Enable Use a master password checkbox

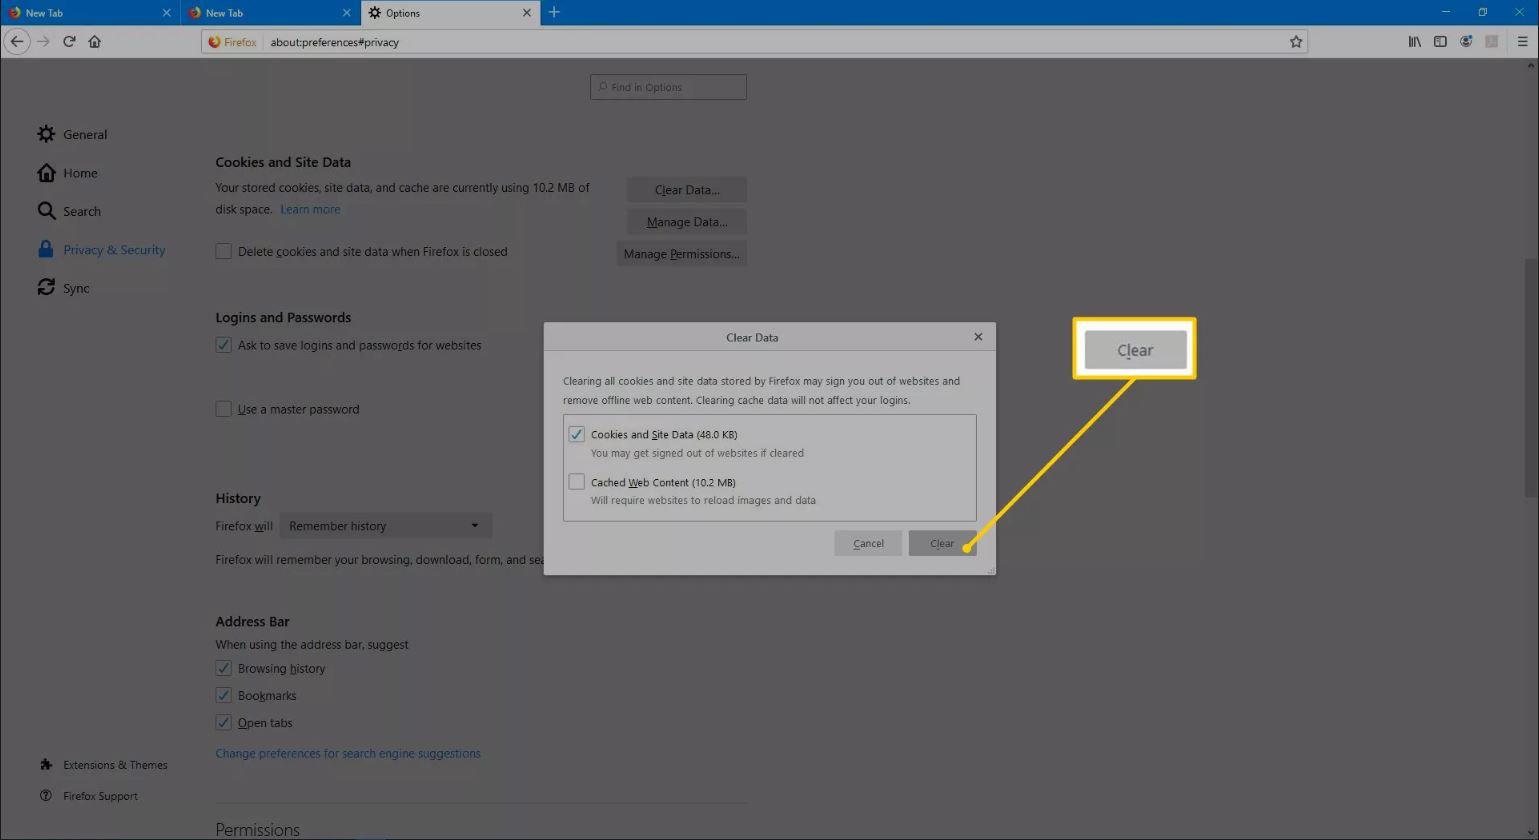pyautogui.click(x=224, y=409)
